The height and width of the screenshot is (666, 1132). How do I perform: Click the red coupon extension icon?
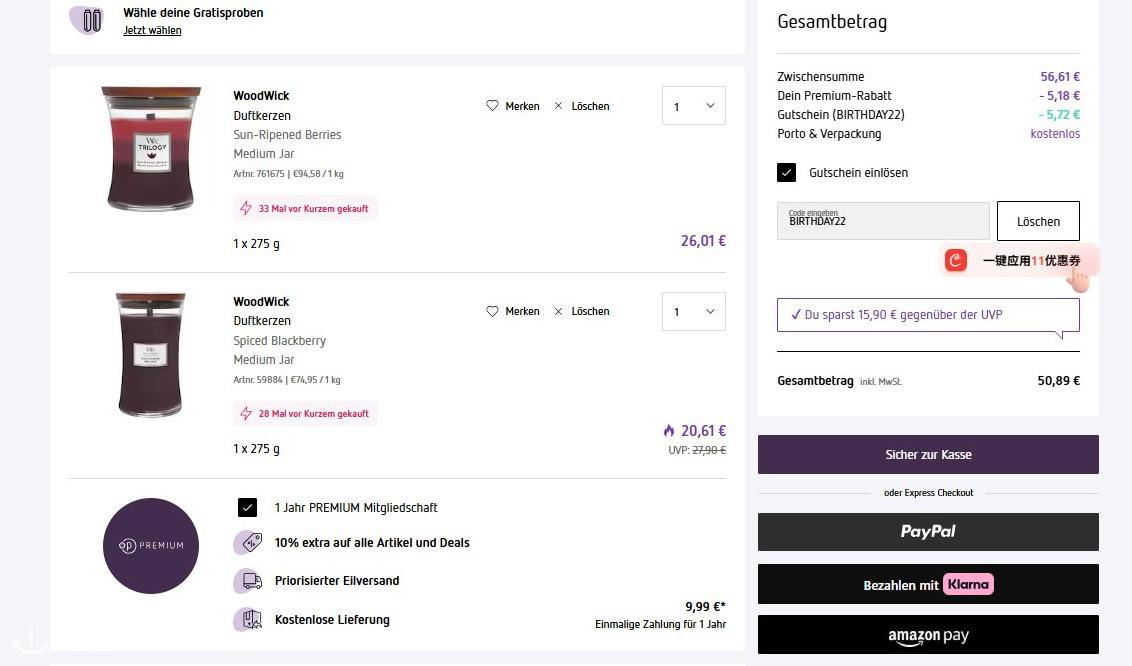[x=957, y=260]
